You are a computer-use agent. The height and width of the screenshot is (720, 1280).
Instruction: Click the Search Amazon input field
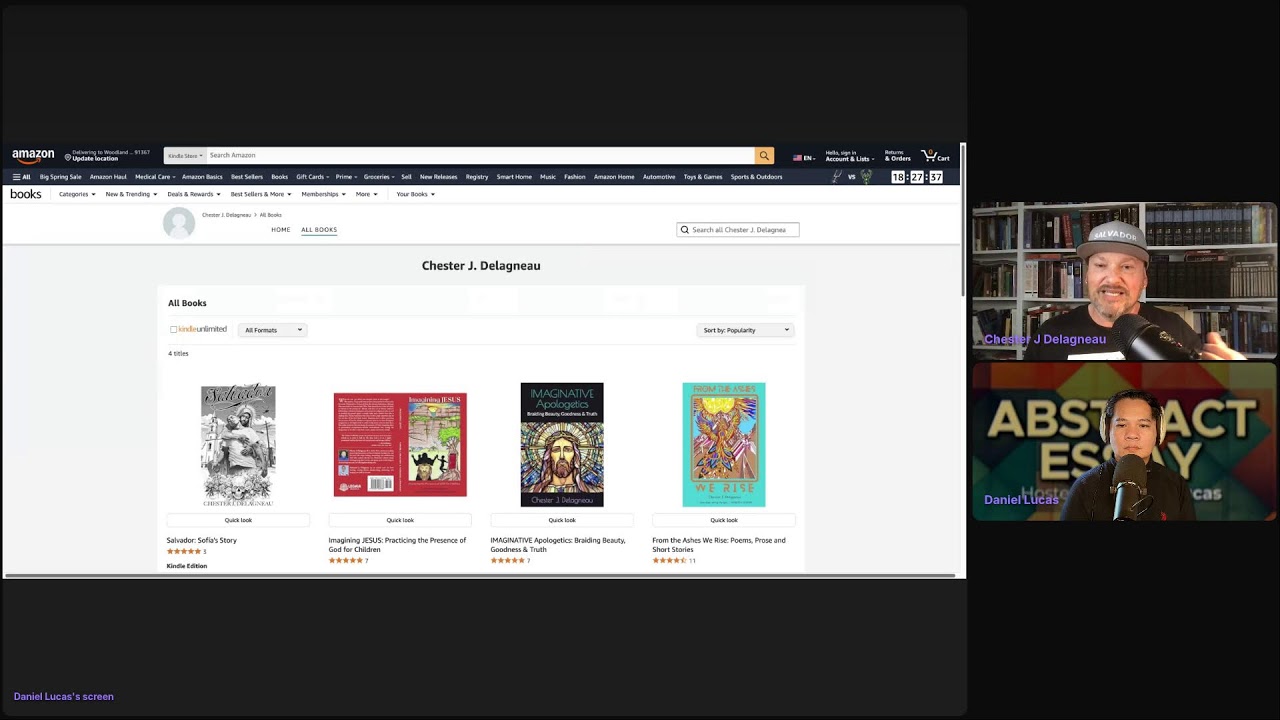480,155
